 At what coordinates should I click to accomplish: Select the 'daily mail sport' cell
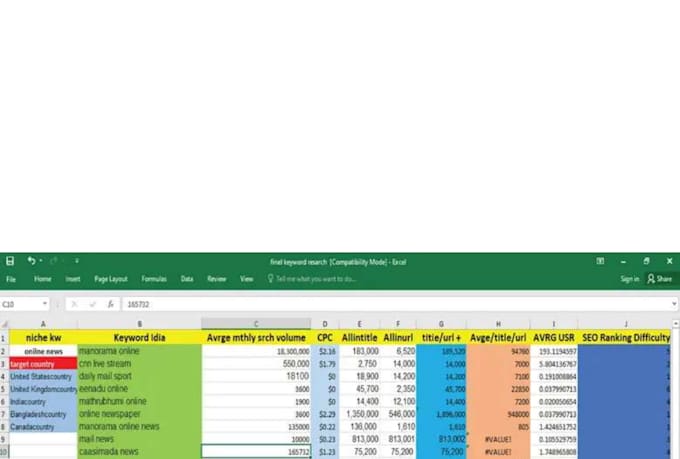click(x=140, y=376)
